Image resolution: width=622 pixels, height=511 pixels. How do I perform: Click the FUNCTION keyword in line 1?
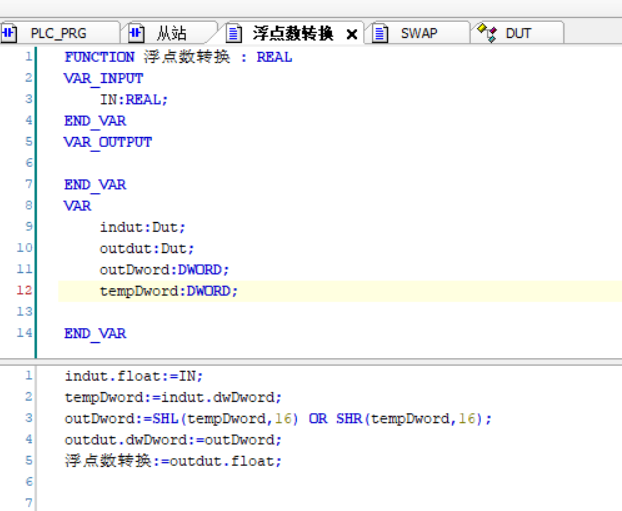point(99,57)
